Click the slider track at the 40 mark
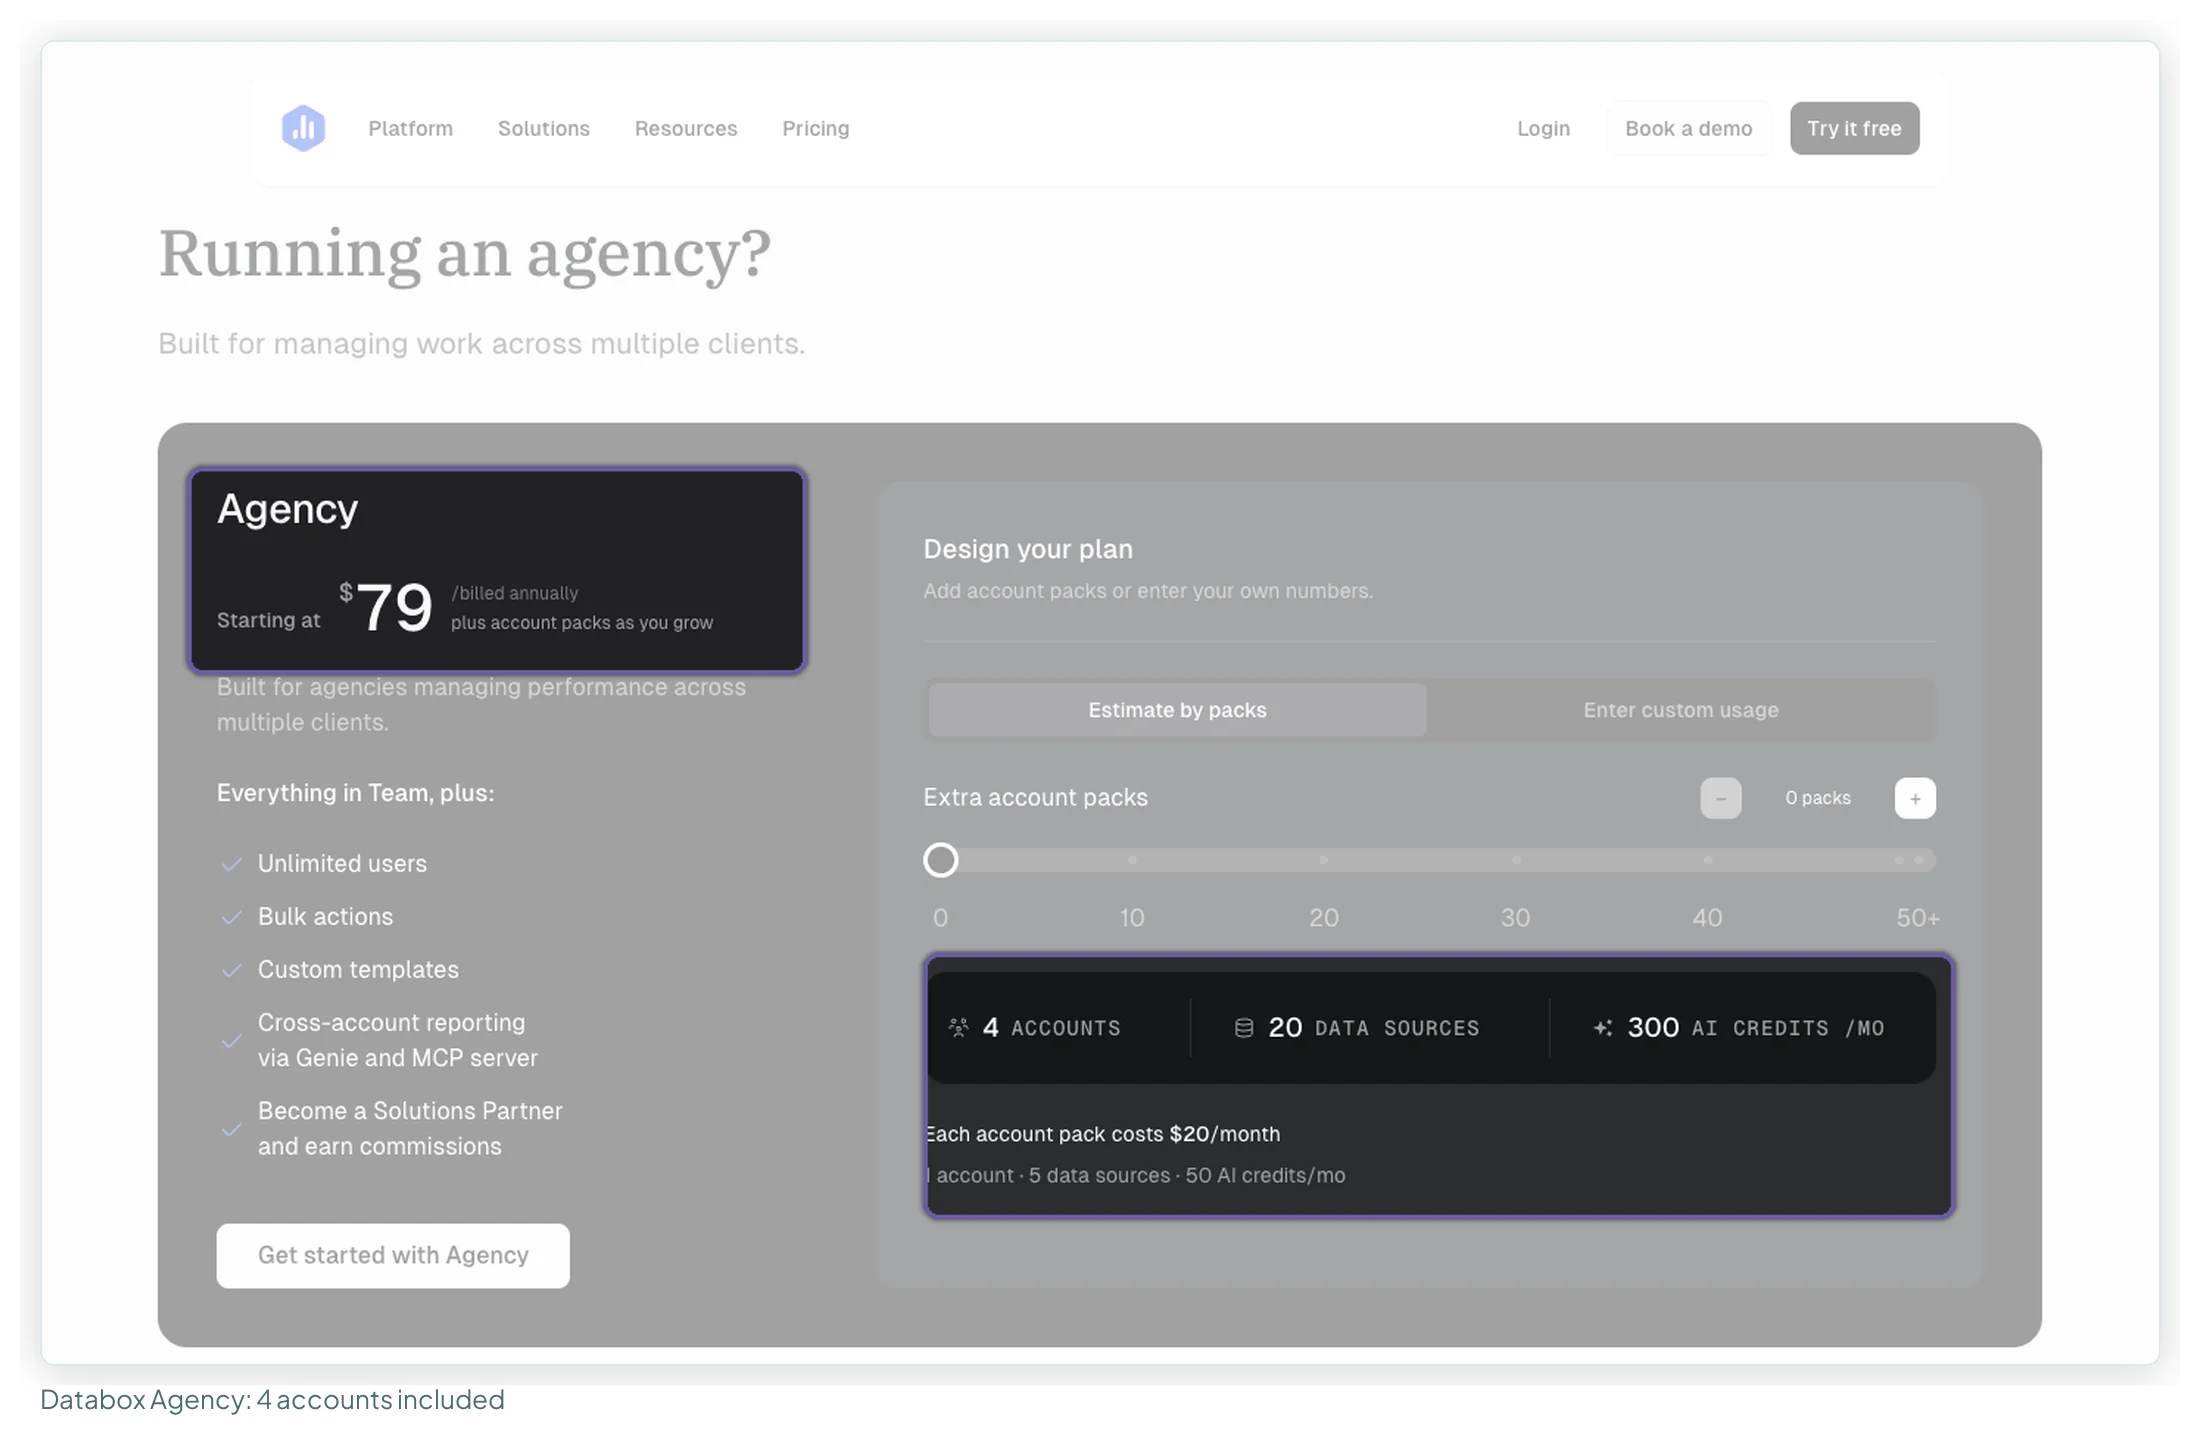Screen dimensions: 2200x1439 (x=1707, y=860)
